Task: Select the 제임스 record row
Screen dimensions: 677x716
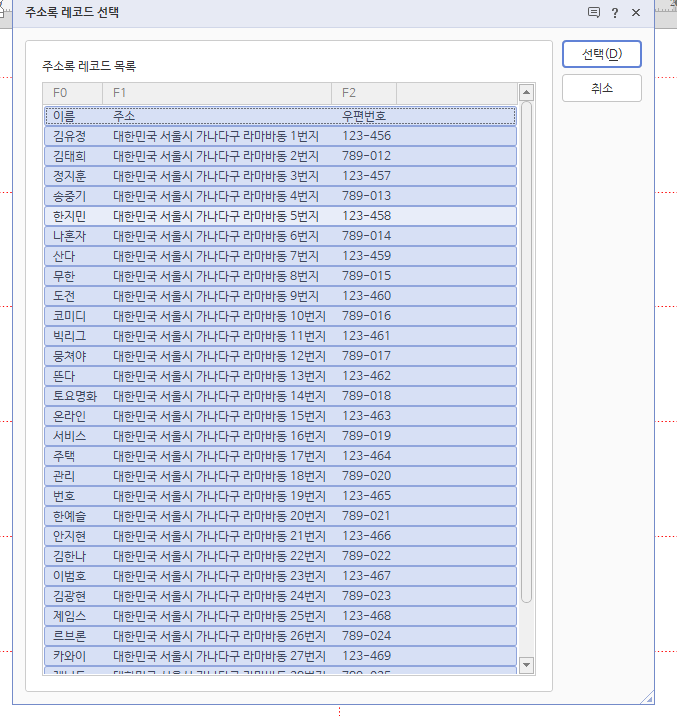Action: 280,616
